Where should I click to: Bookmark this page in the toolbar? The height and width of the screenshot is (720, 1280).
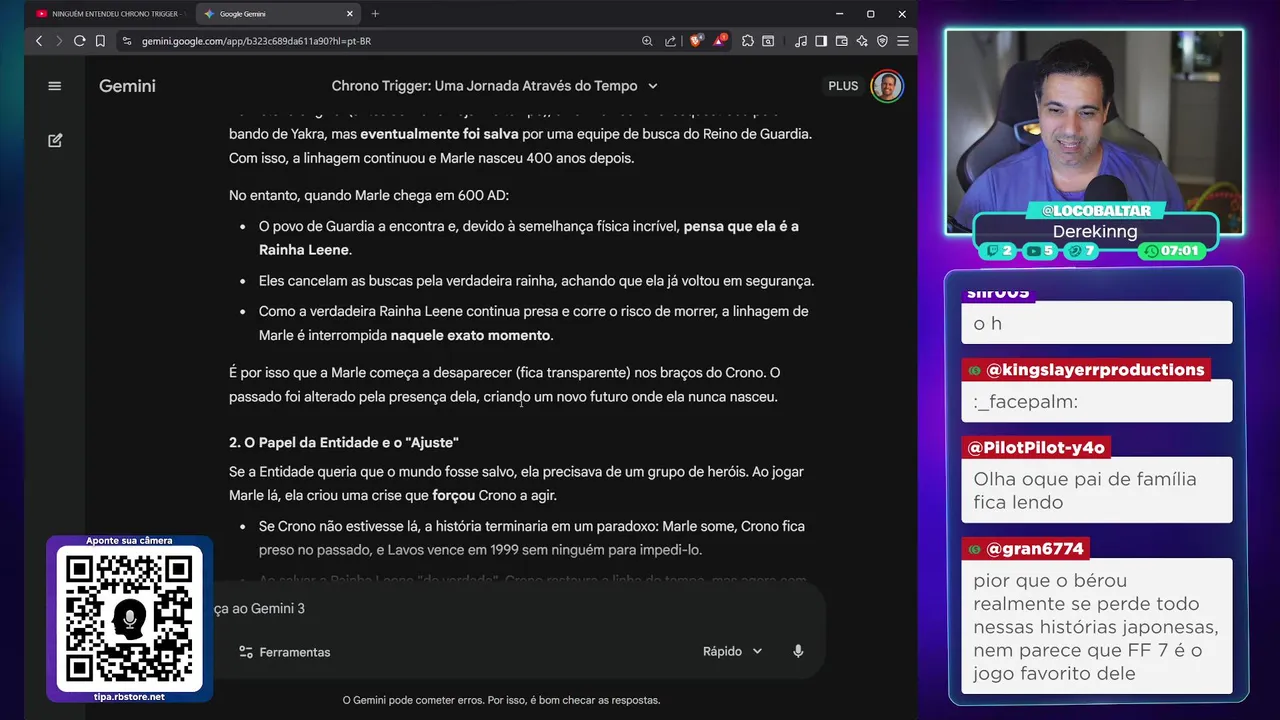click(x=100, y=41)
